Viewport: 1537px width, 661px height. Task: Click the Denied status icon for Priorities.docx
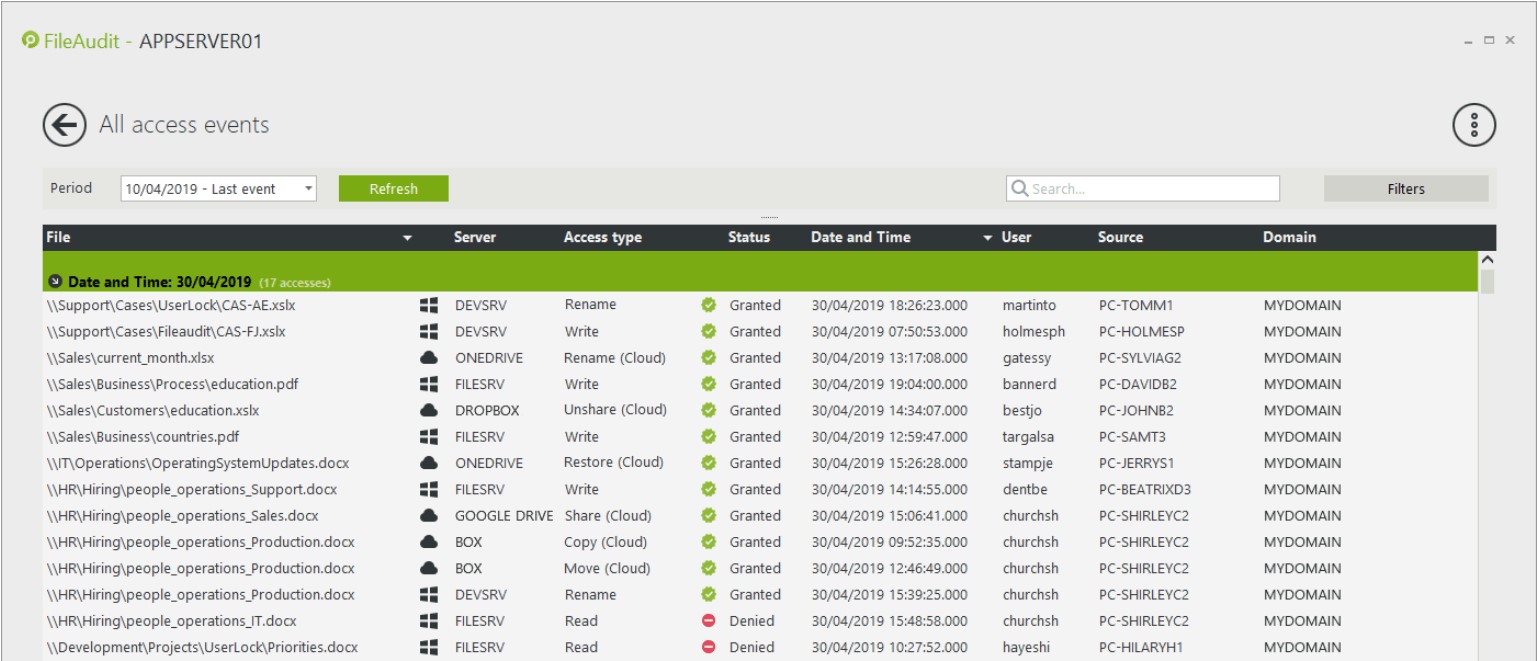(x=709, y=647)
